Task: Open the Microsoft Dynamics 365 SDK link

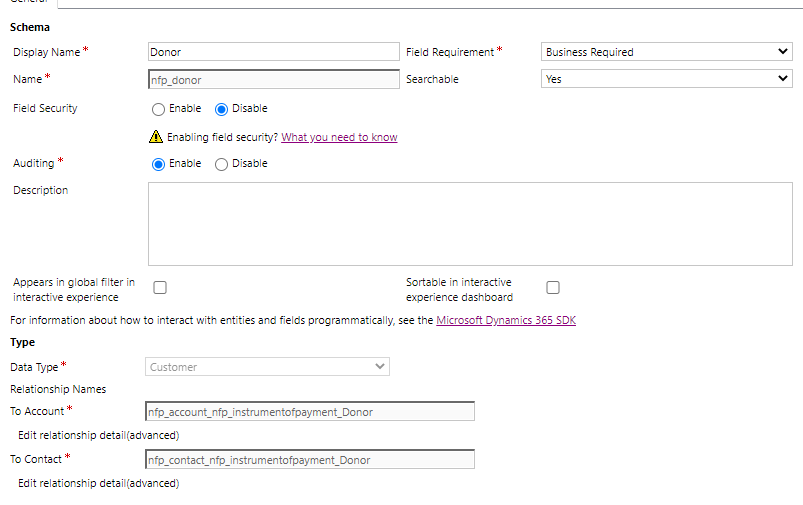Action: (506, 320)
